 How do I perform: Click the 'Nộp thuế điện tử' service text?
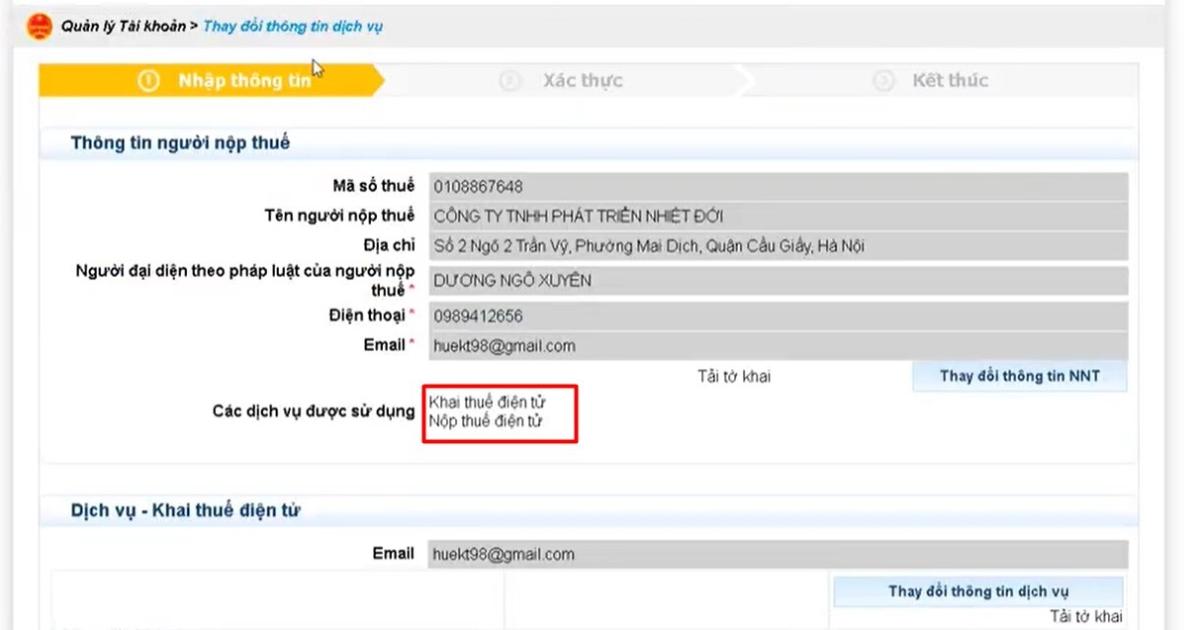[486, 421]
